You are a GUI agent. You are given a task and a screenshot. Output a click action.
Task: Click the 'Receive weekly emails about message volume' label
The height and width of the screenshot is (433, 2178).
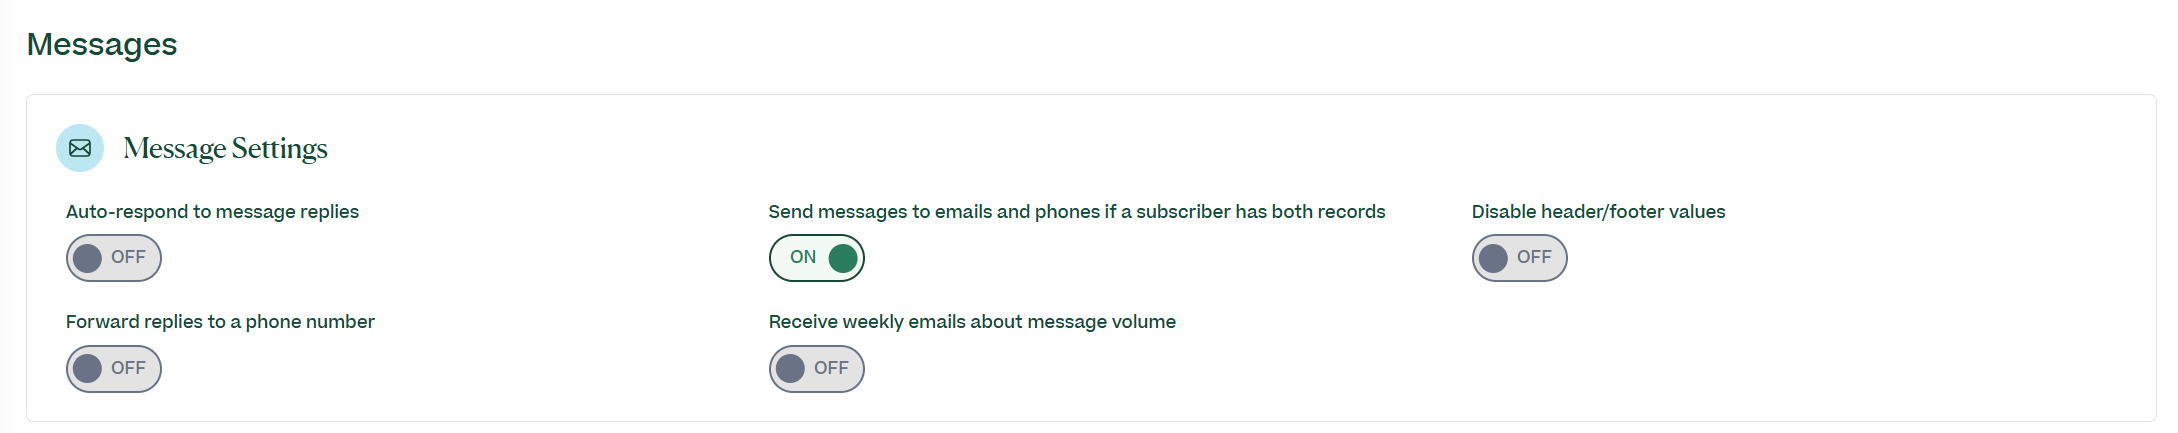coord(972,322)
